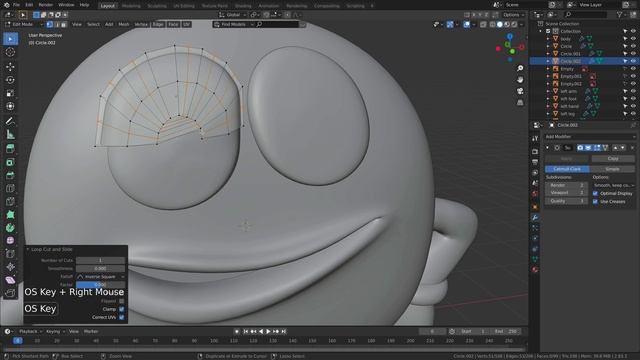This screenshot has height=360, width=640.
Task: Open the Render properties tab icon
Action: tap(535, 151)
